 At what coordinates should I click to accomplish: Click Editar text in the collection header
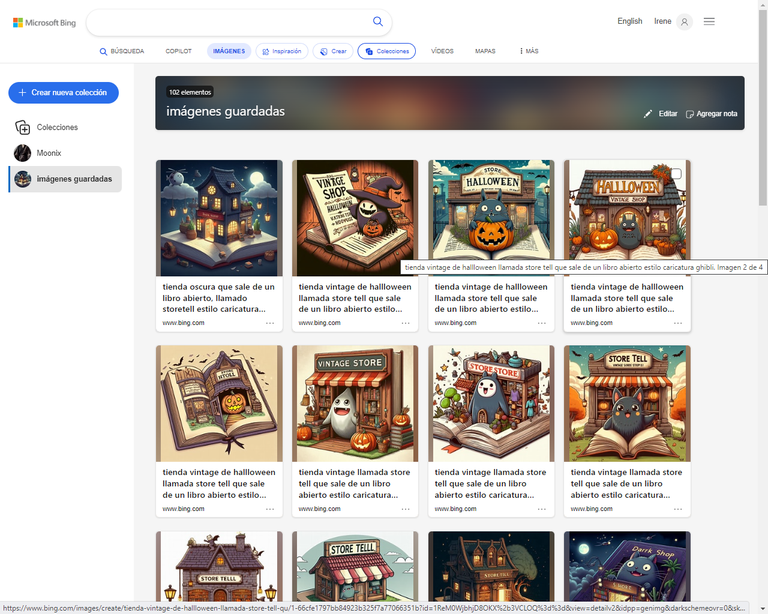pos(668,114)
